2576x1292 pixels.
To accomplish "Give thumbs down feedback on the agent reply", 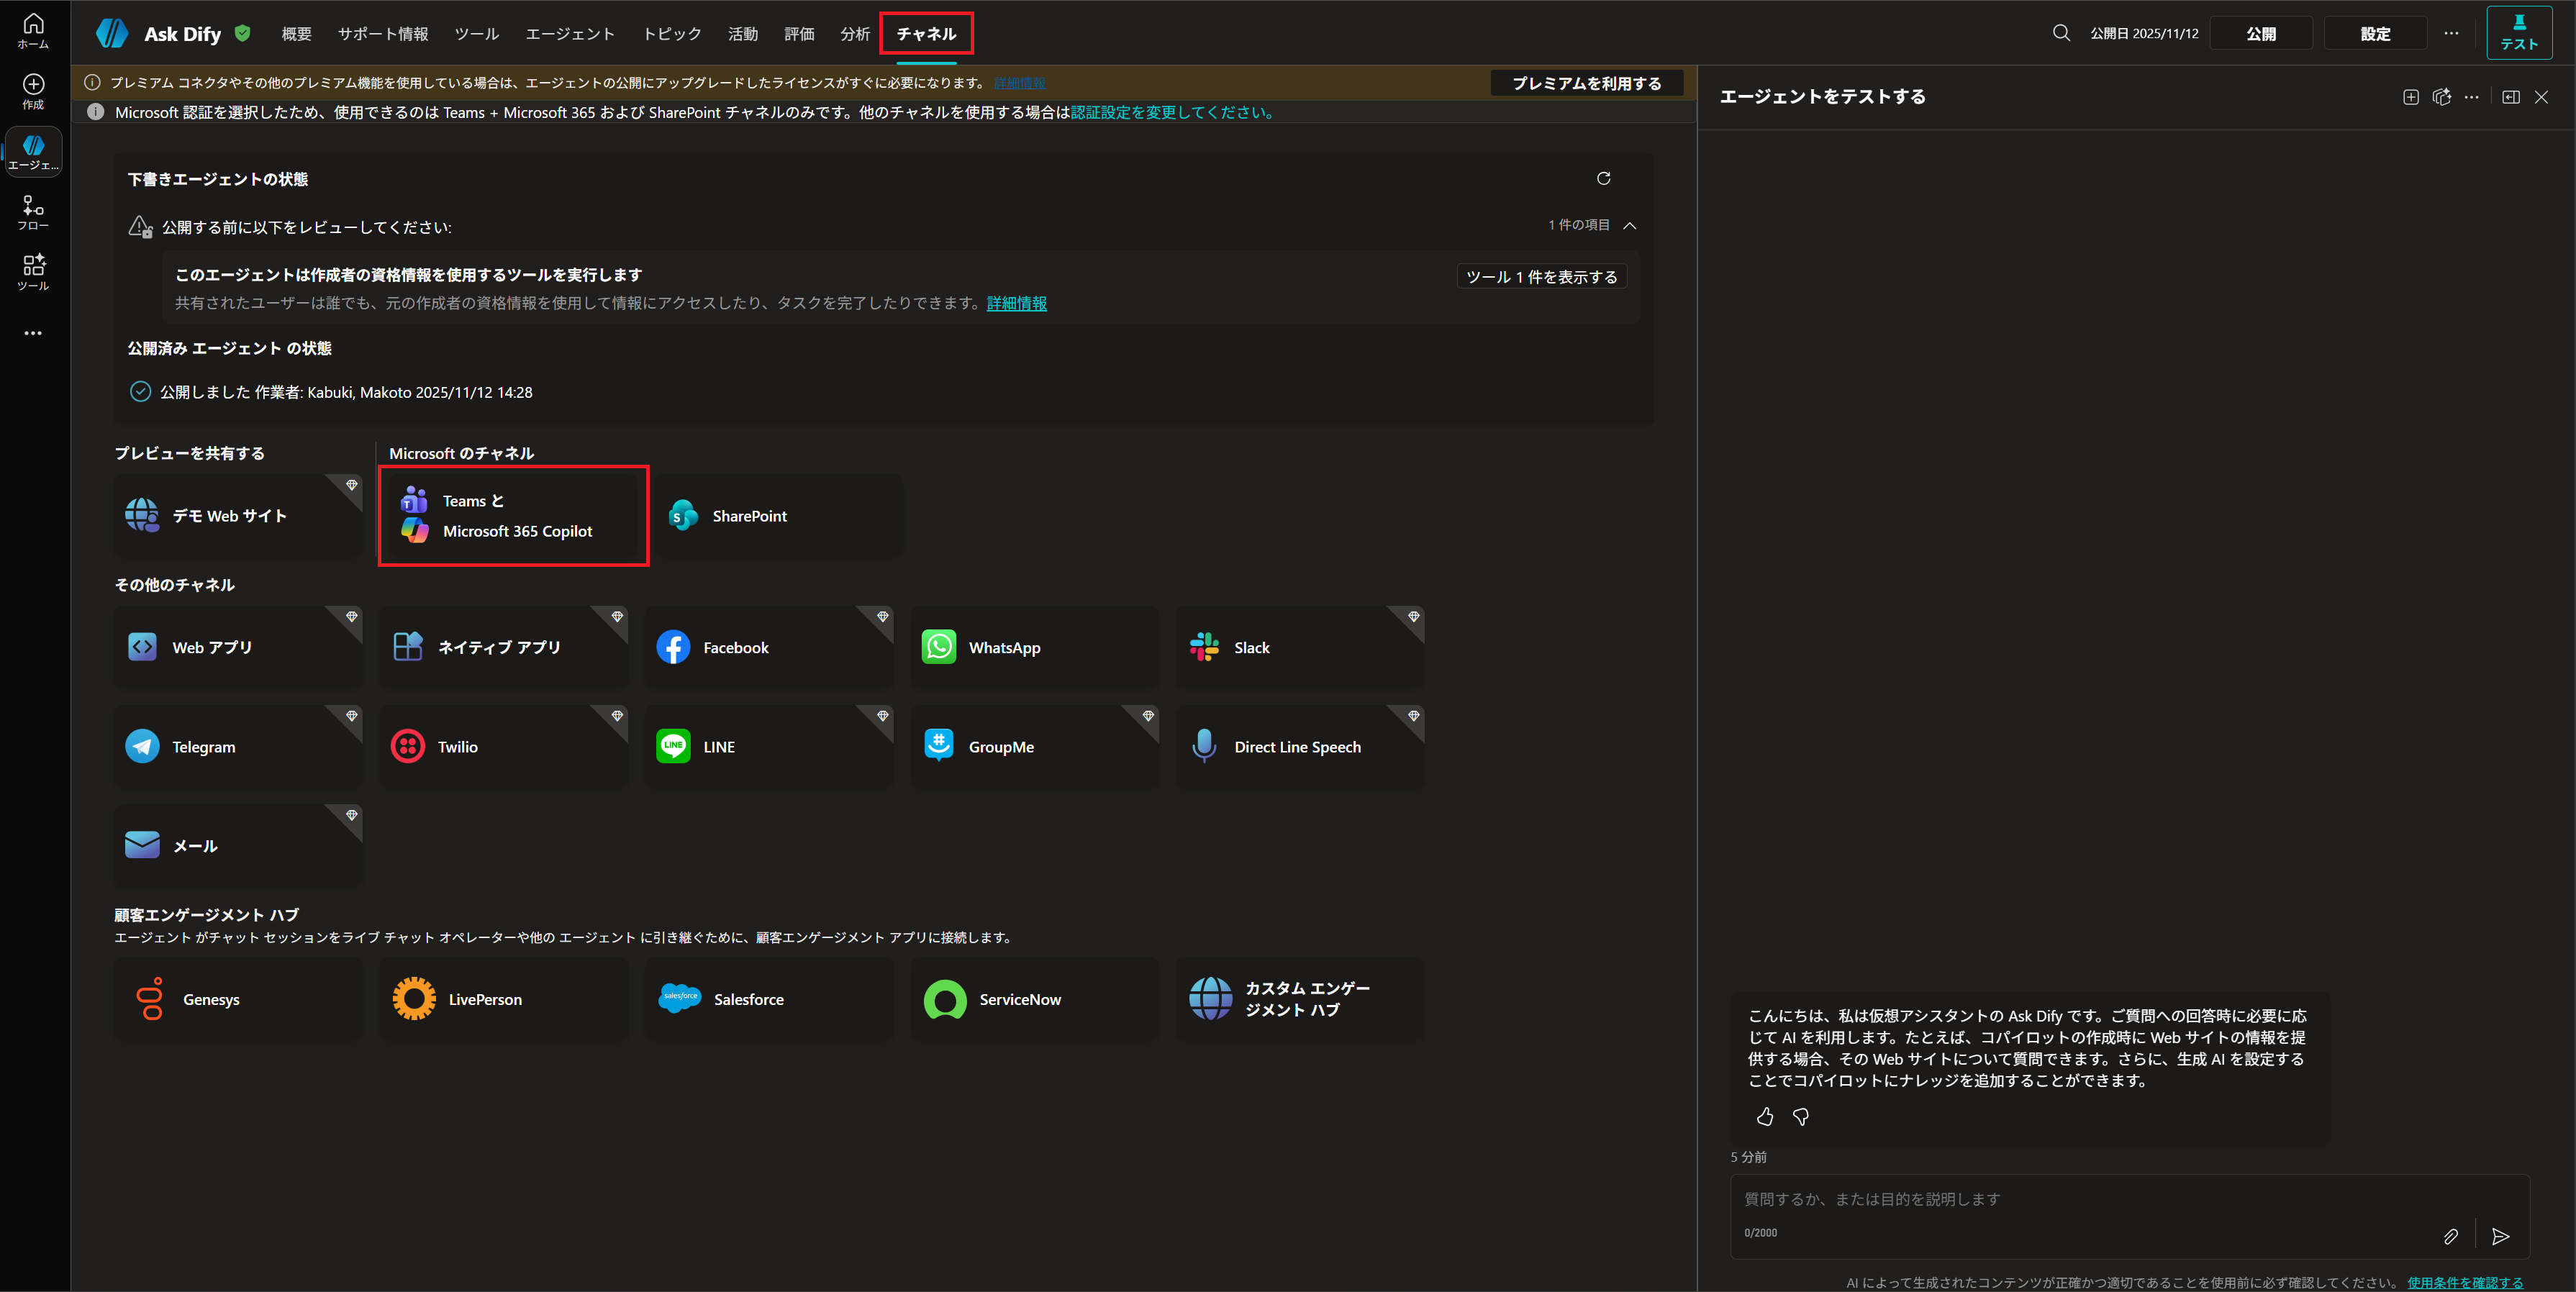I will point(1801,1117).
